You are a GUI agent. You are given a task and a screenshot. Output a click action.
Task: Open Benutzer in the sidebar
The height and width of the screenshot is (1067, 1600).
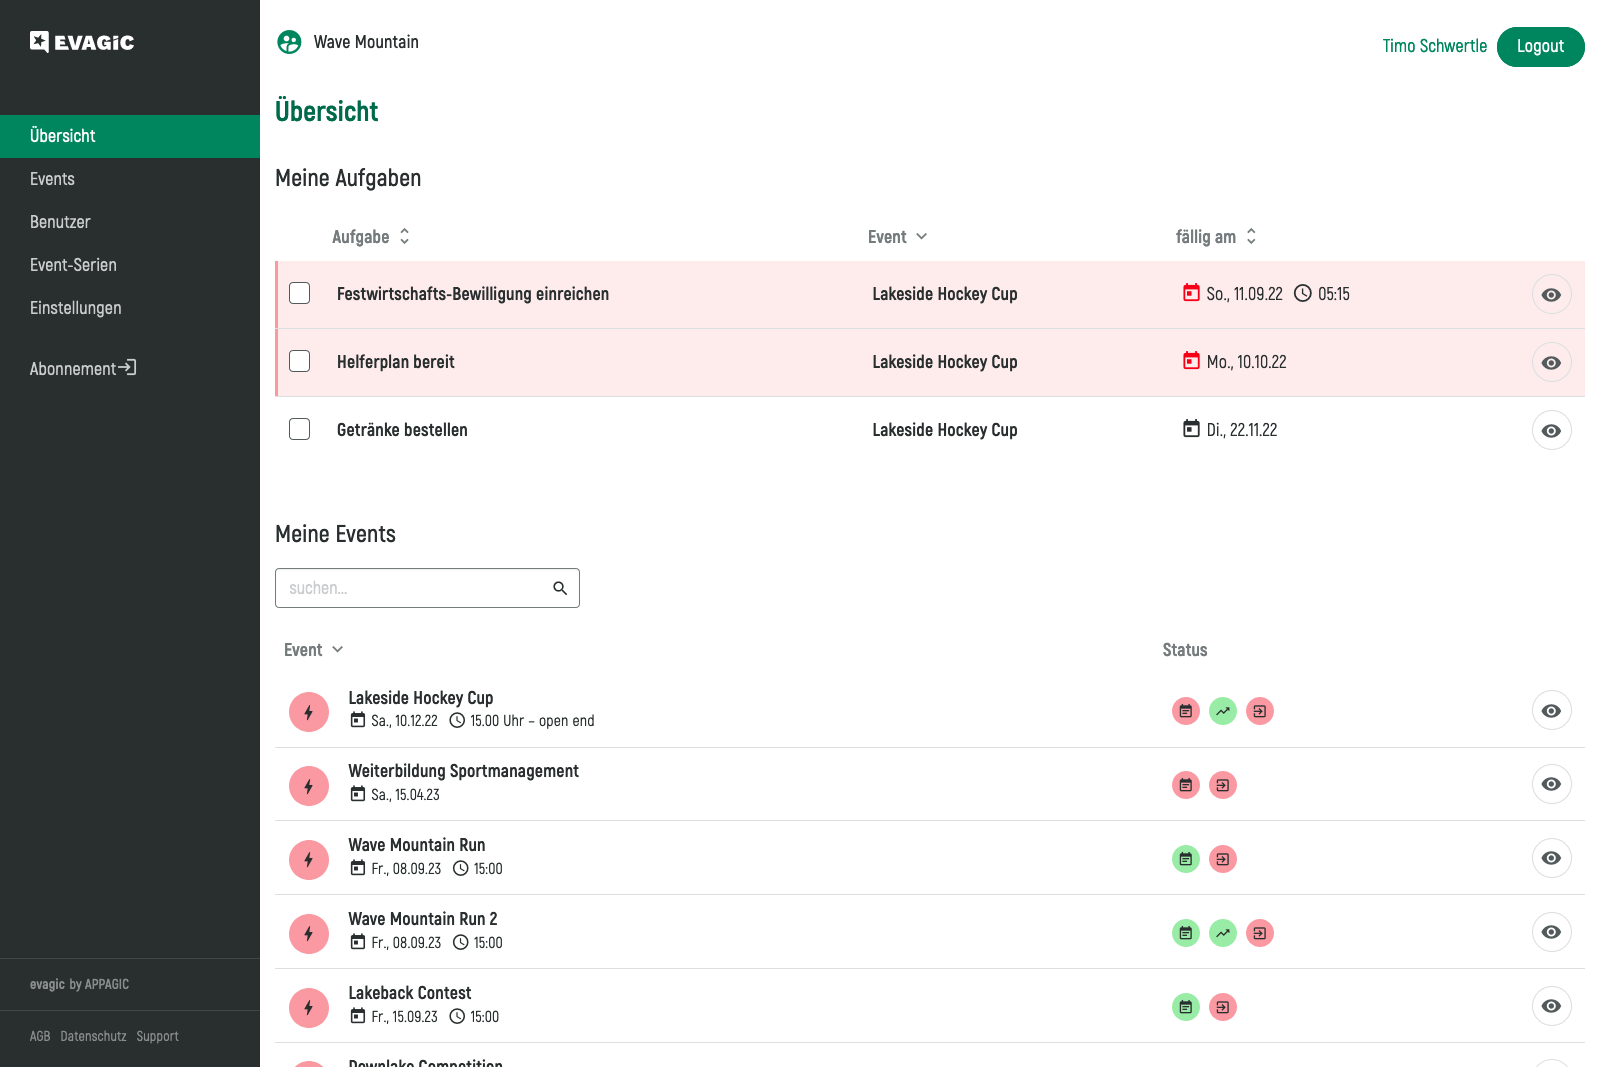60,222
